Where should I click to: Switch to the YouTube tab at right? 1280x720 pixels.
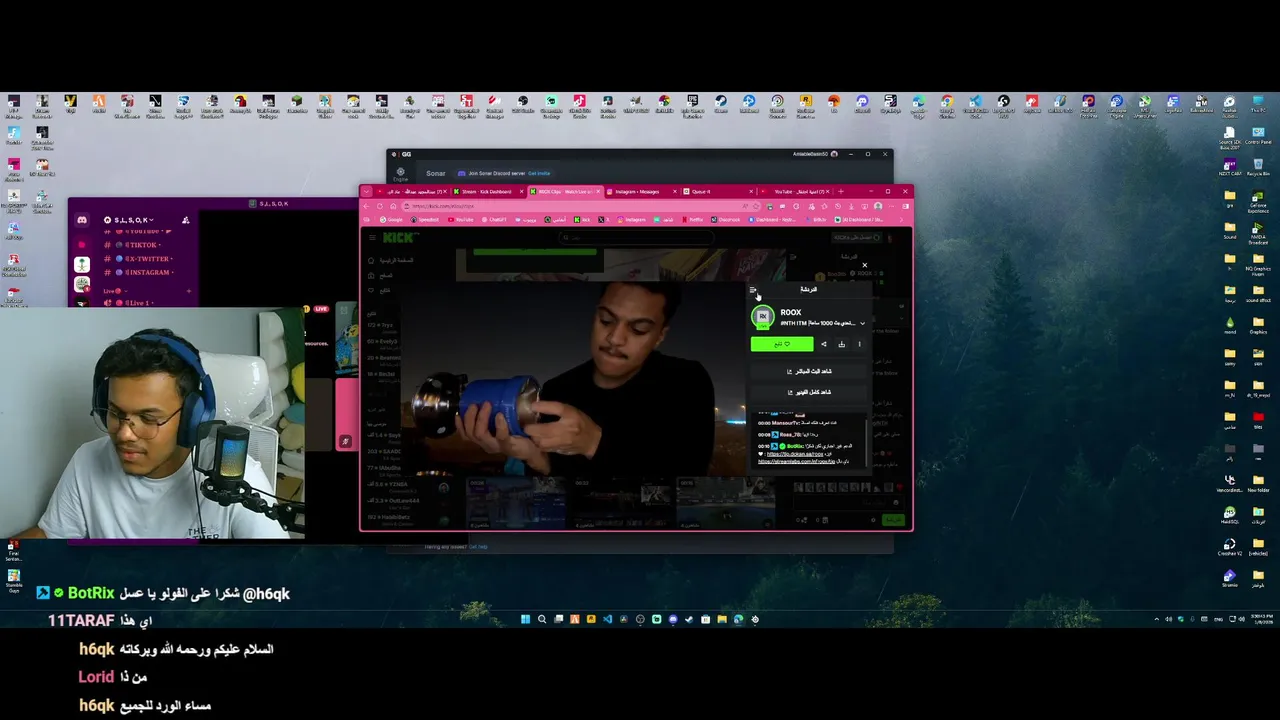[795, 191]
